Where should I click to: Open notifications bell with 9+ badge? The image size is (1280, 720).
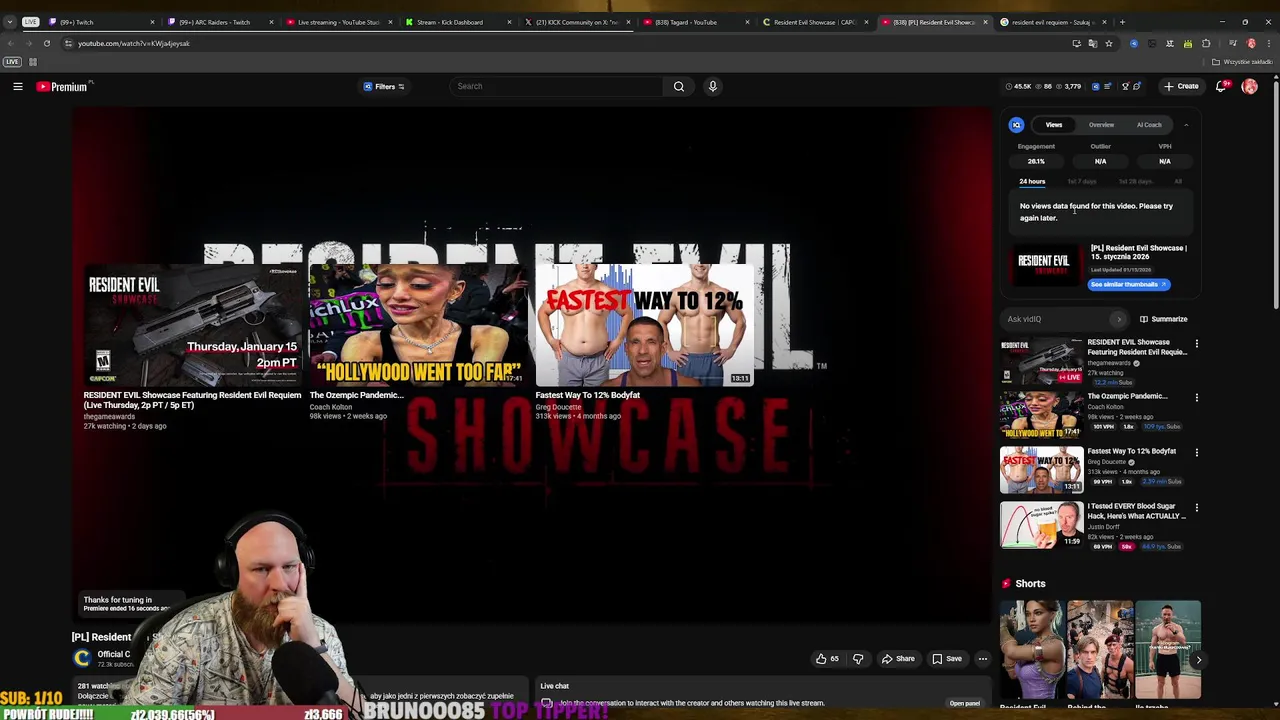(1222, 86)
